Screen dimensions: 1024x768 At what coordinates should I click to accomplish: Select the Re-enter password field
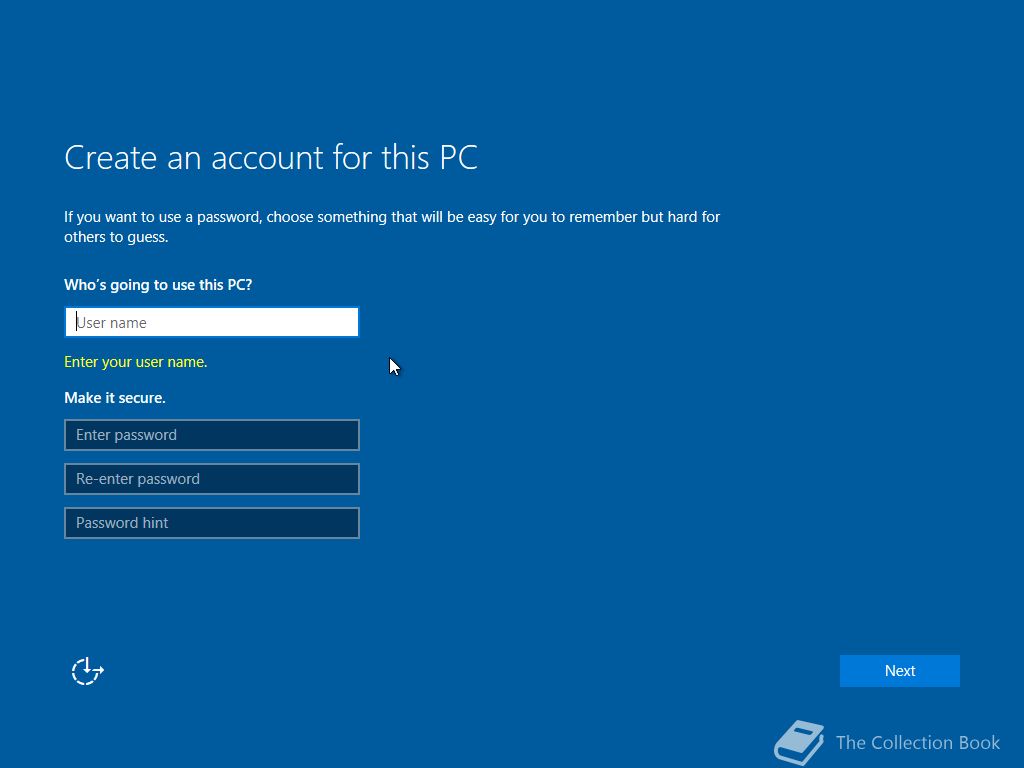(x=212, y=479)
